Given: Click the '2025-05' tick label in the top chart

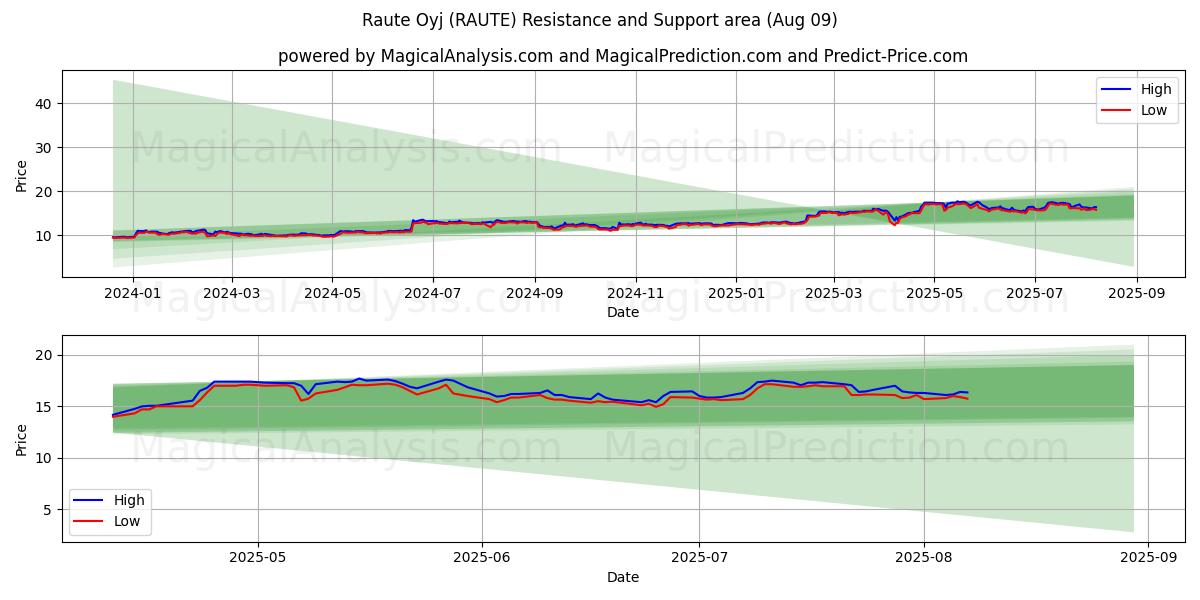Looking at the screenshot, I should tap(934, 294).
